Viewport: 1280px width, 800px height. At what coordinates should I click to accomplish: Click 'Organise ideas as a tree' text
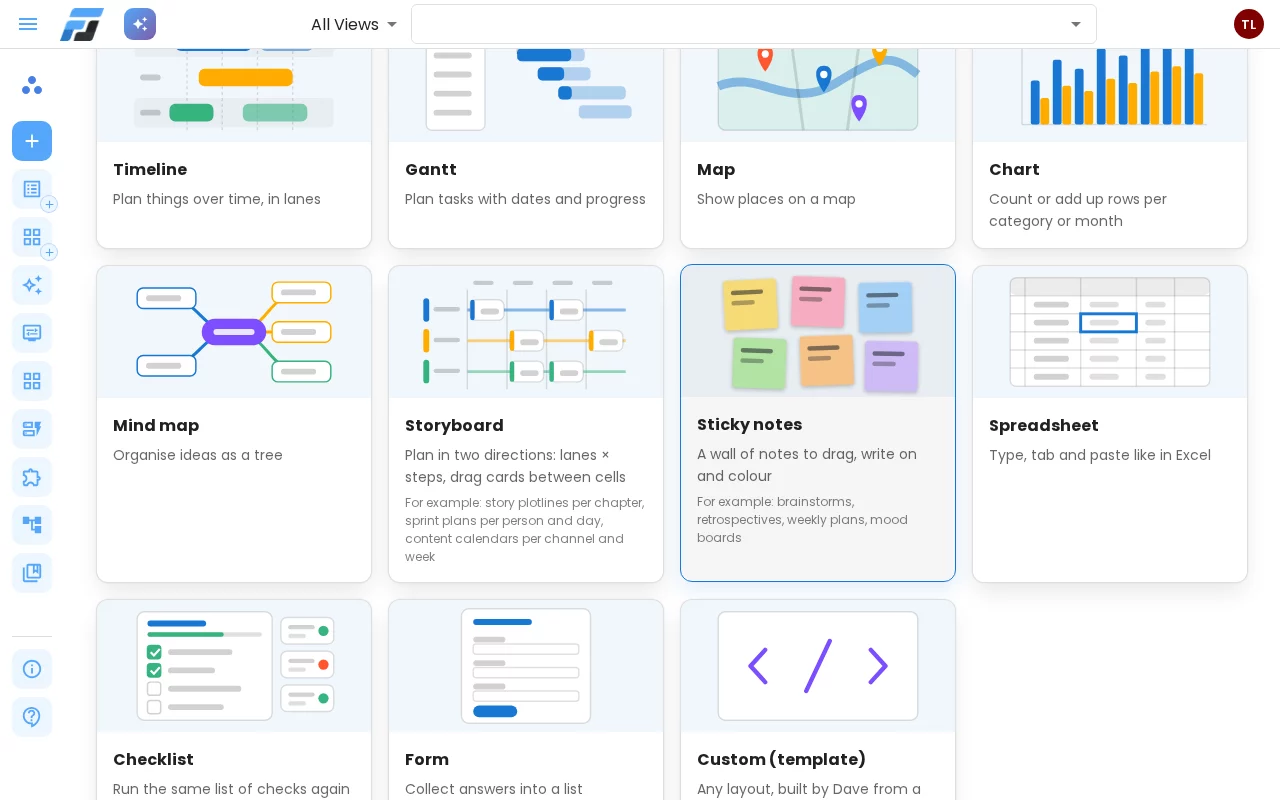click(x=198, y=455)
